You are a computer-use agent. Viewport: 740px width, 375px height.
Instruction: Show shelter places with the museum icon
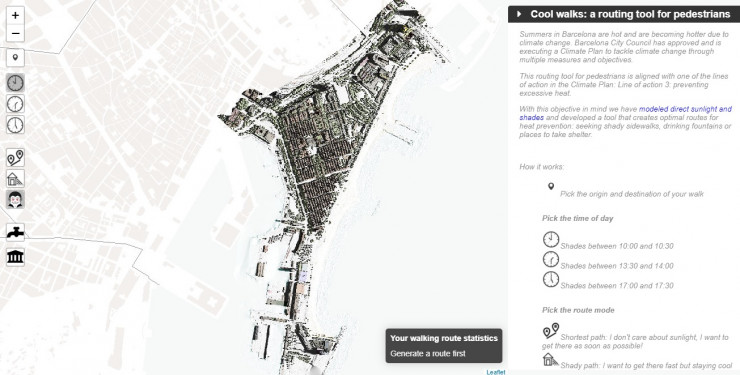point(15,257)
